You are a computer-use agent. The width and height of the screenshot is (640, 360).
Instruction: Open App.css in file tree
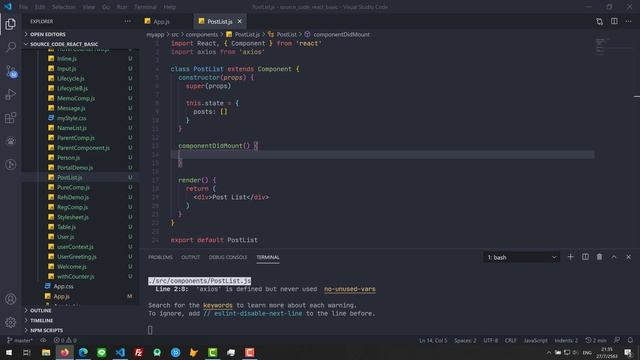pos(63,286)
